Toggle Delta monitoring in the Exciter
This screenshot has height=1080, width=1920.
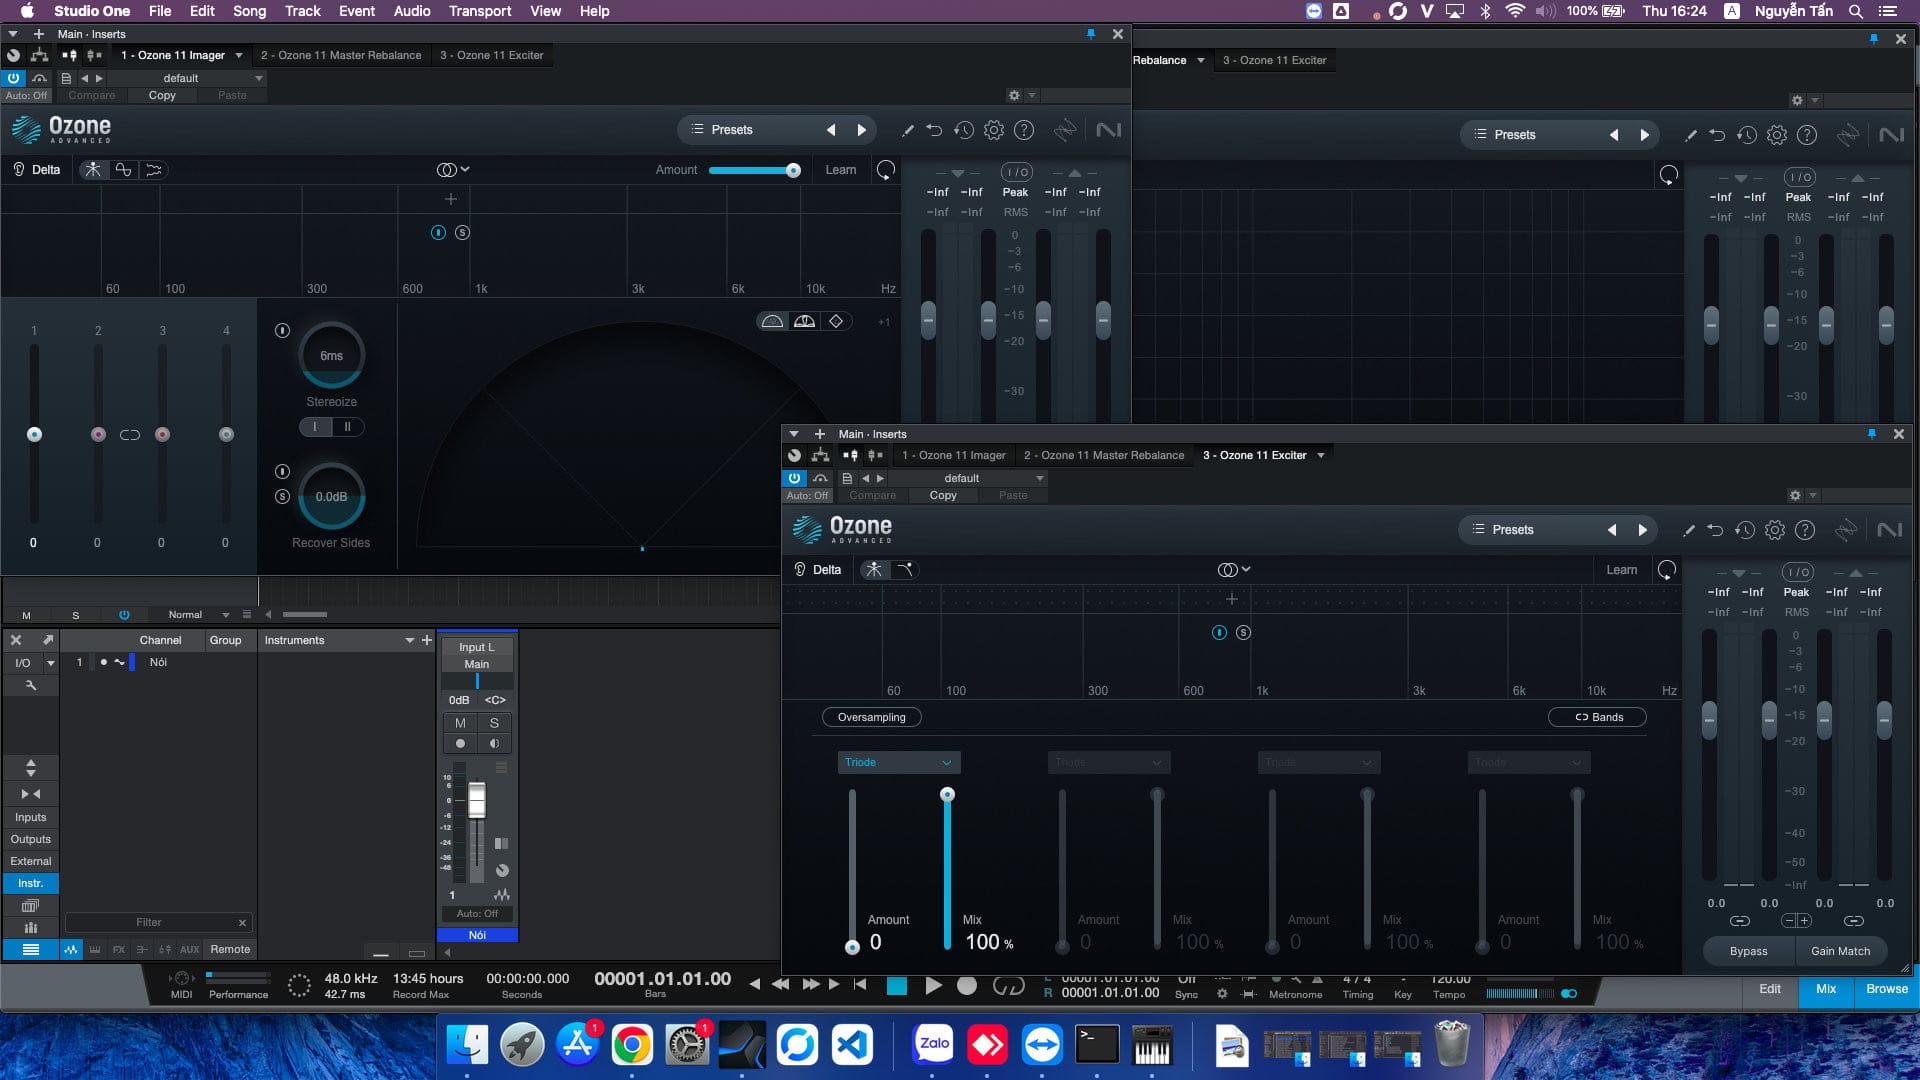pyautogui.click(x=818, y=570)
